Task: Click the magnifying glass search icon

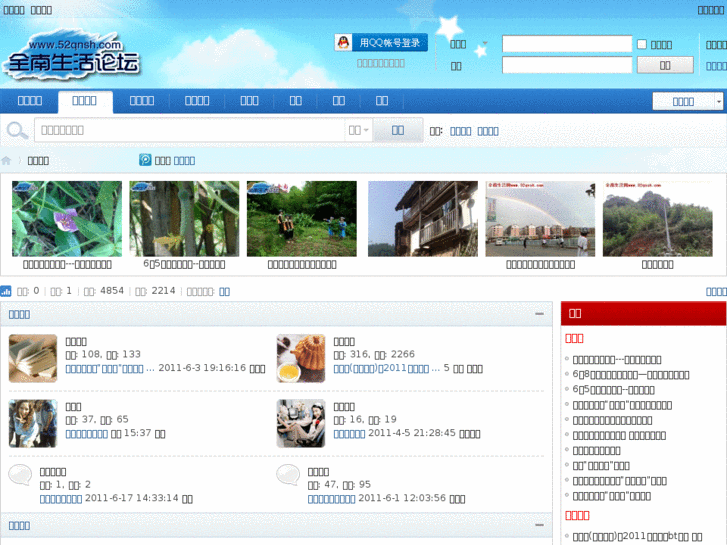Action: 17,130
